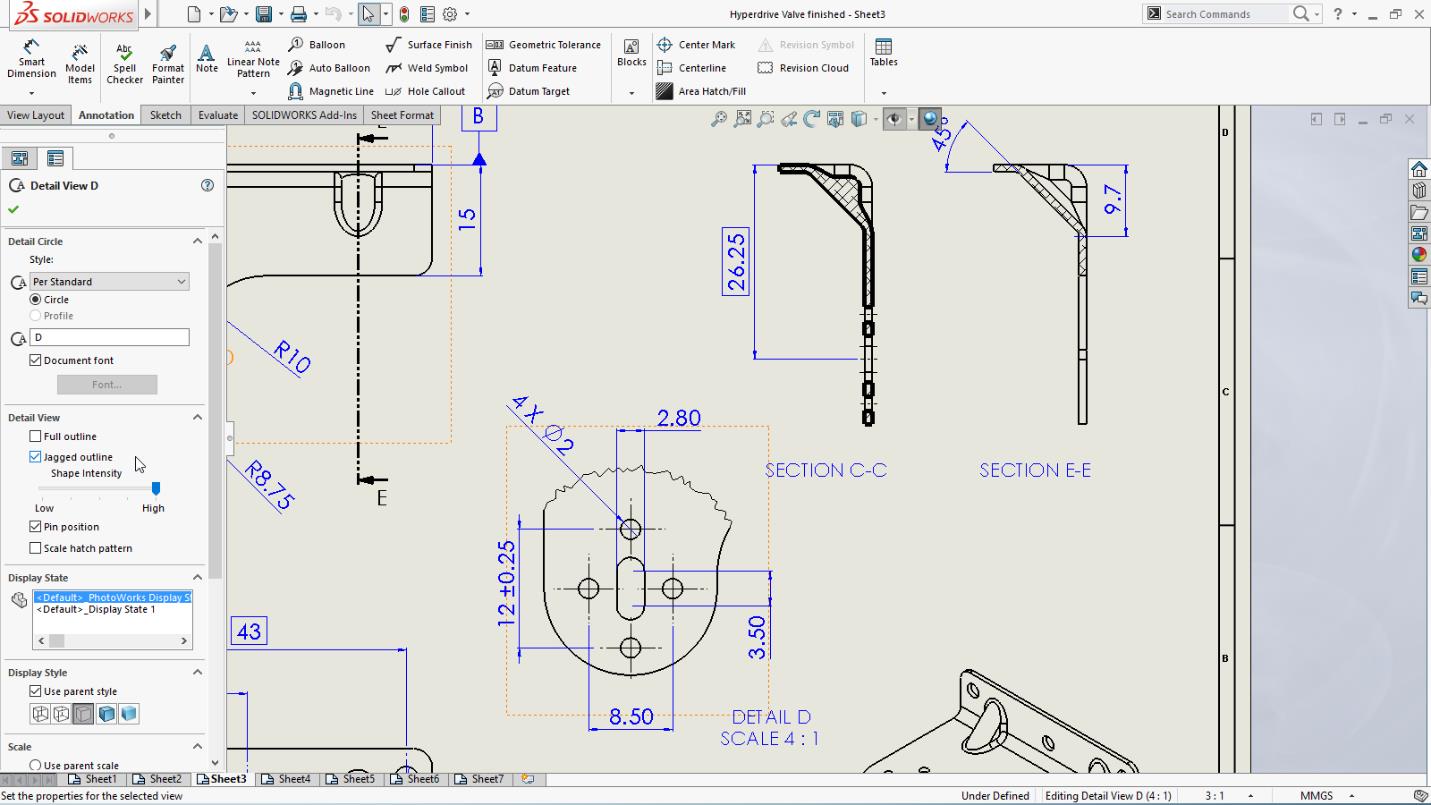Collapse the Detail Circle section
Image resolution: width=1431 pixels, height=805 pixels.
click(x=197, y=241)
